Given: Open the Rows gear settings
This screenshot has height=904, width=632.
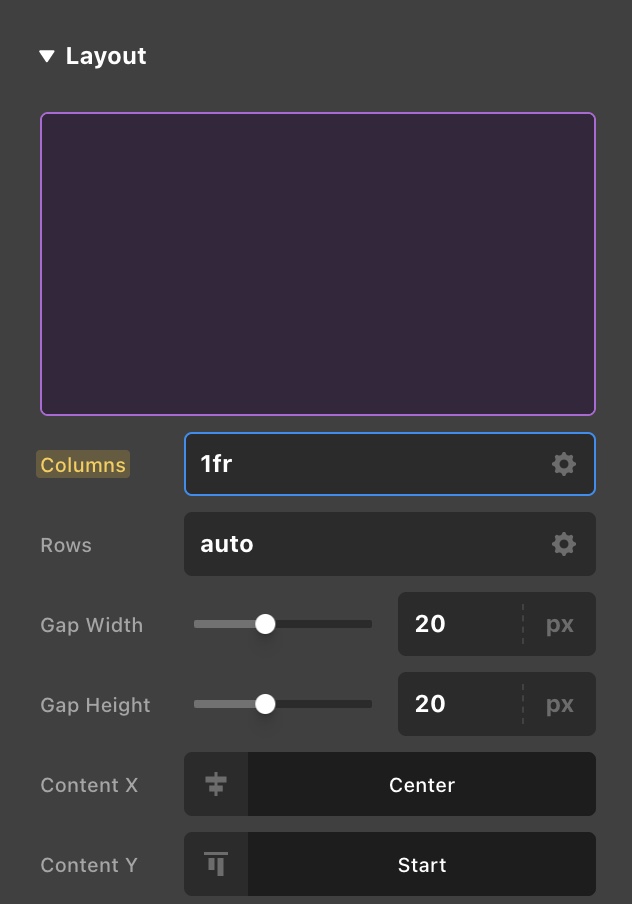Looking at the screenshot, I should pyautogui.click(x=564, y=544).
